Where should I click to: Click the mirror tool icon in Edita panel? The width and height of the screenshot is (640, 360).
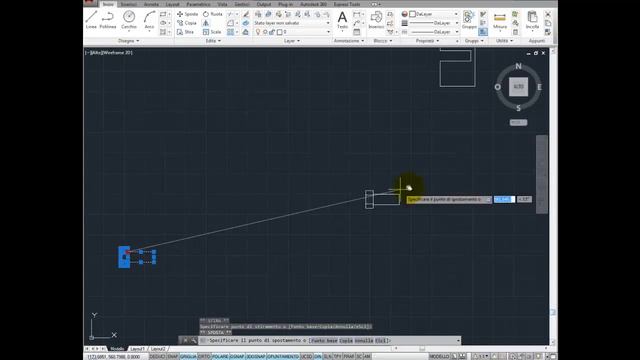206,23
